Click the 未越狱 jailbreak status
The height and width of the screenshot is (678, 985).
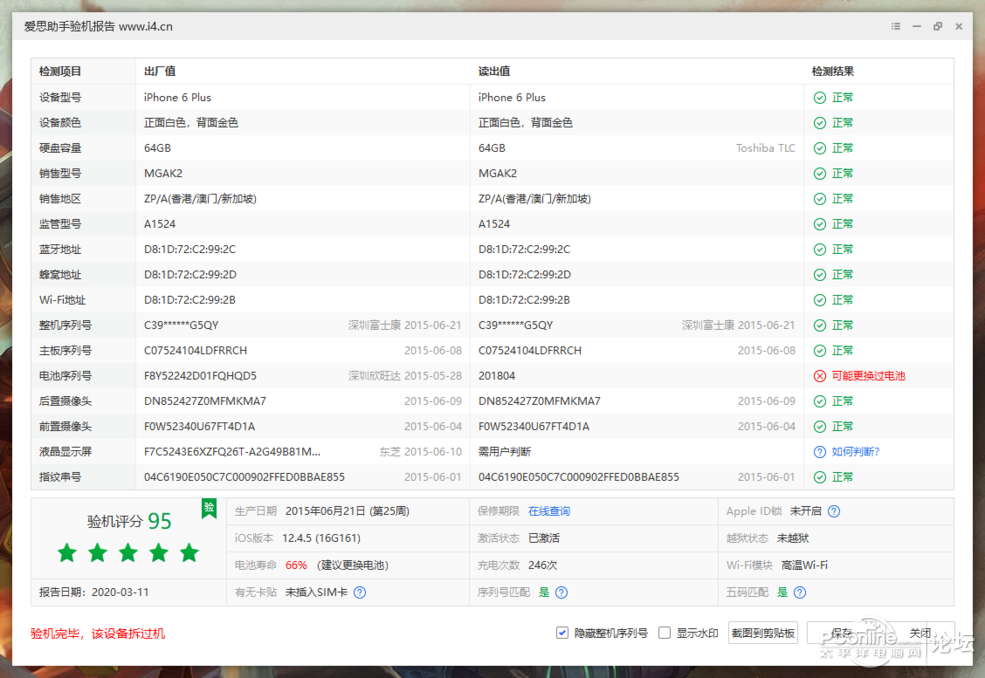pos(793,539)
